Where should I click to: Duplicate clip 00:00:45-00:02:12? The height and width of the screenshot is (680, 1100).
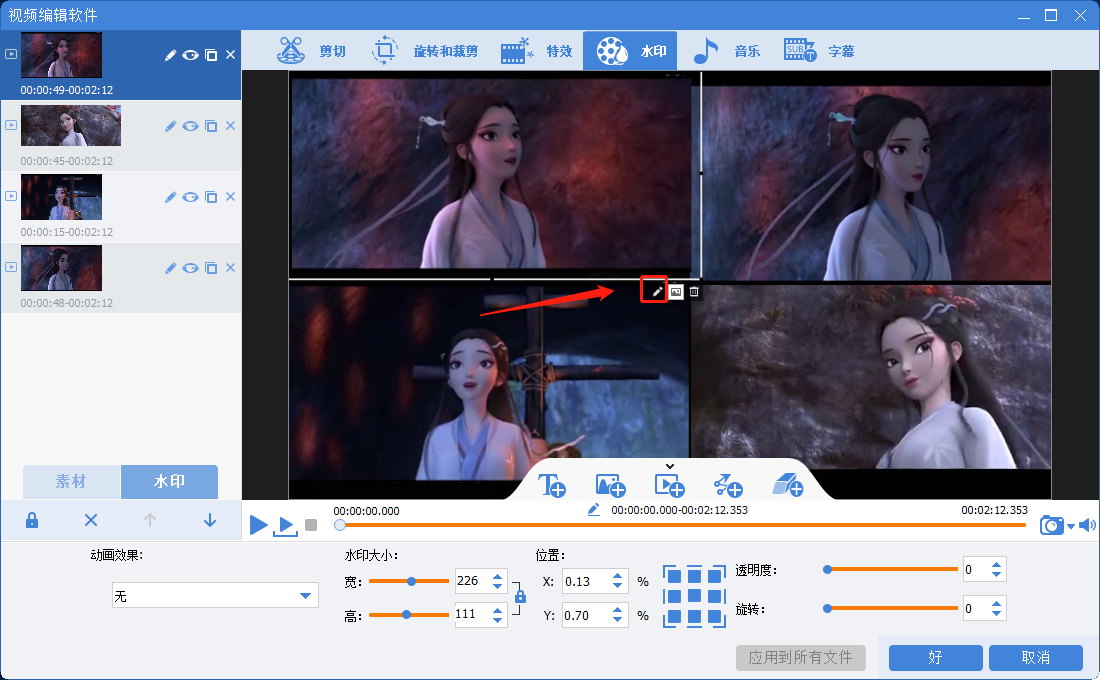(x=210, y=126)
